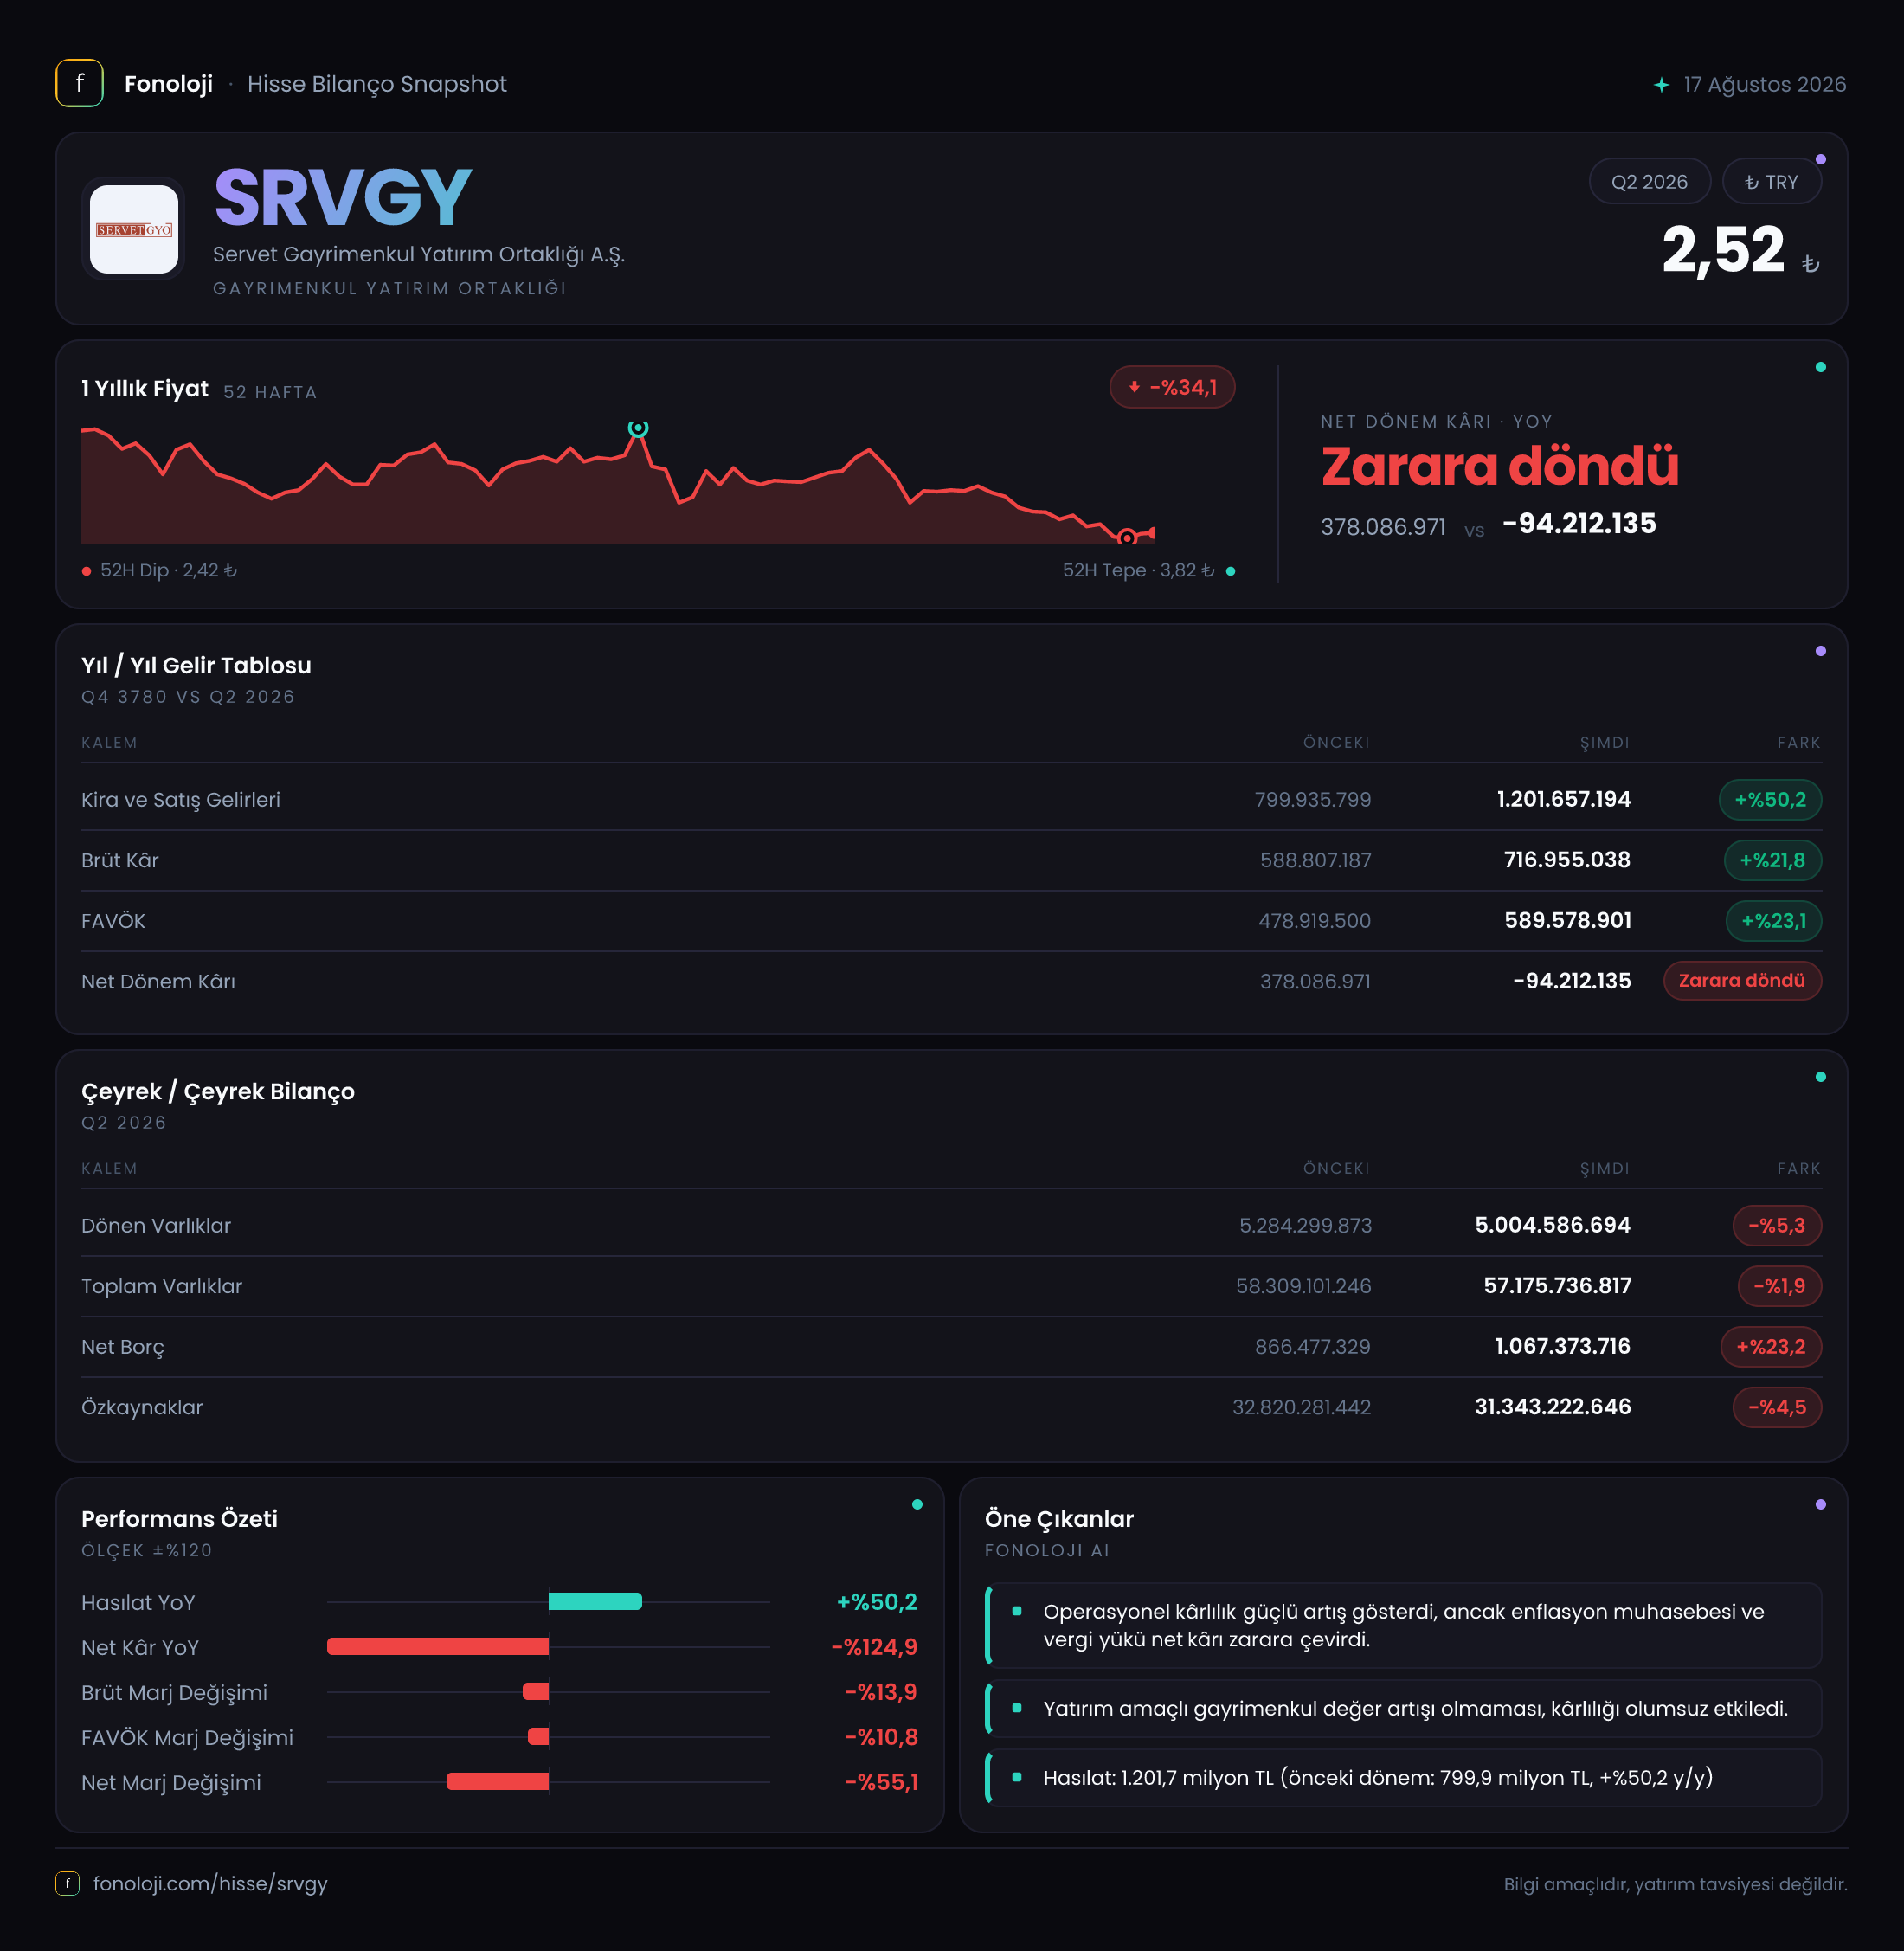Click the Fonoloji "f" logo in header
The height and width of the screenshot is (1951, 1904).
[79, 84]
